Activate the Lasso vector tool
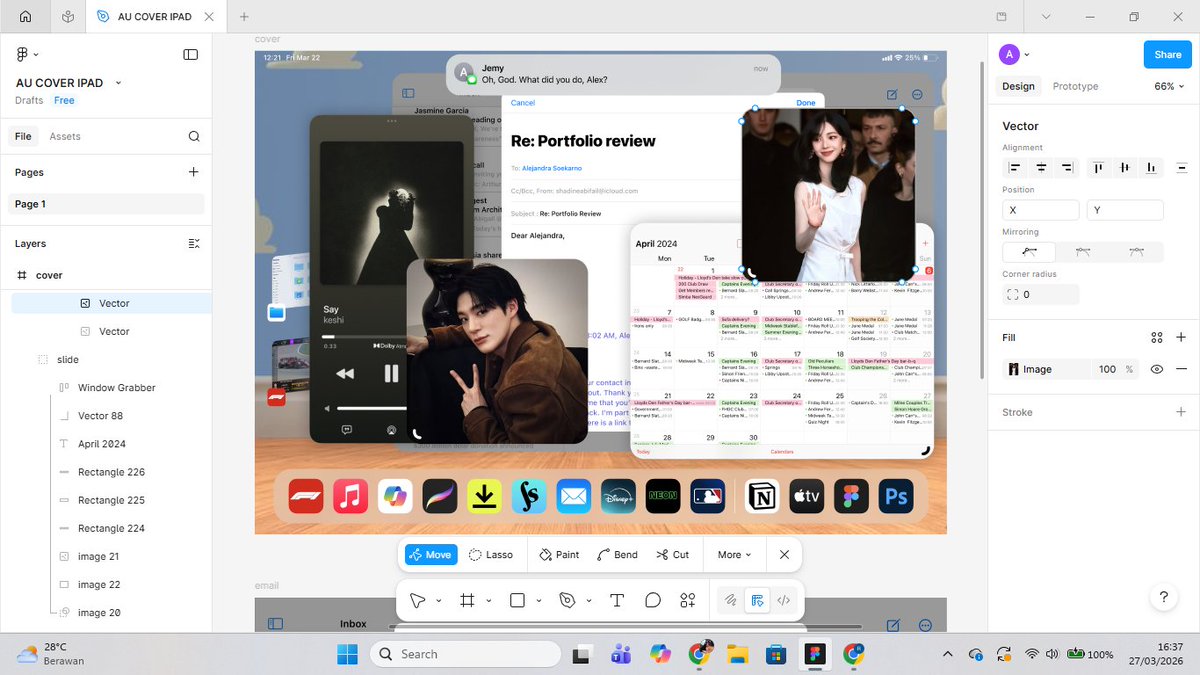The image size is (1200, 675). tap(491, 554)
